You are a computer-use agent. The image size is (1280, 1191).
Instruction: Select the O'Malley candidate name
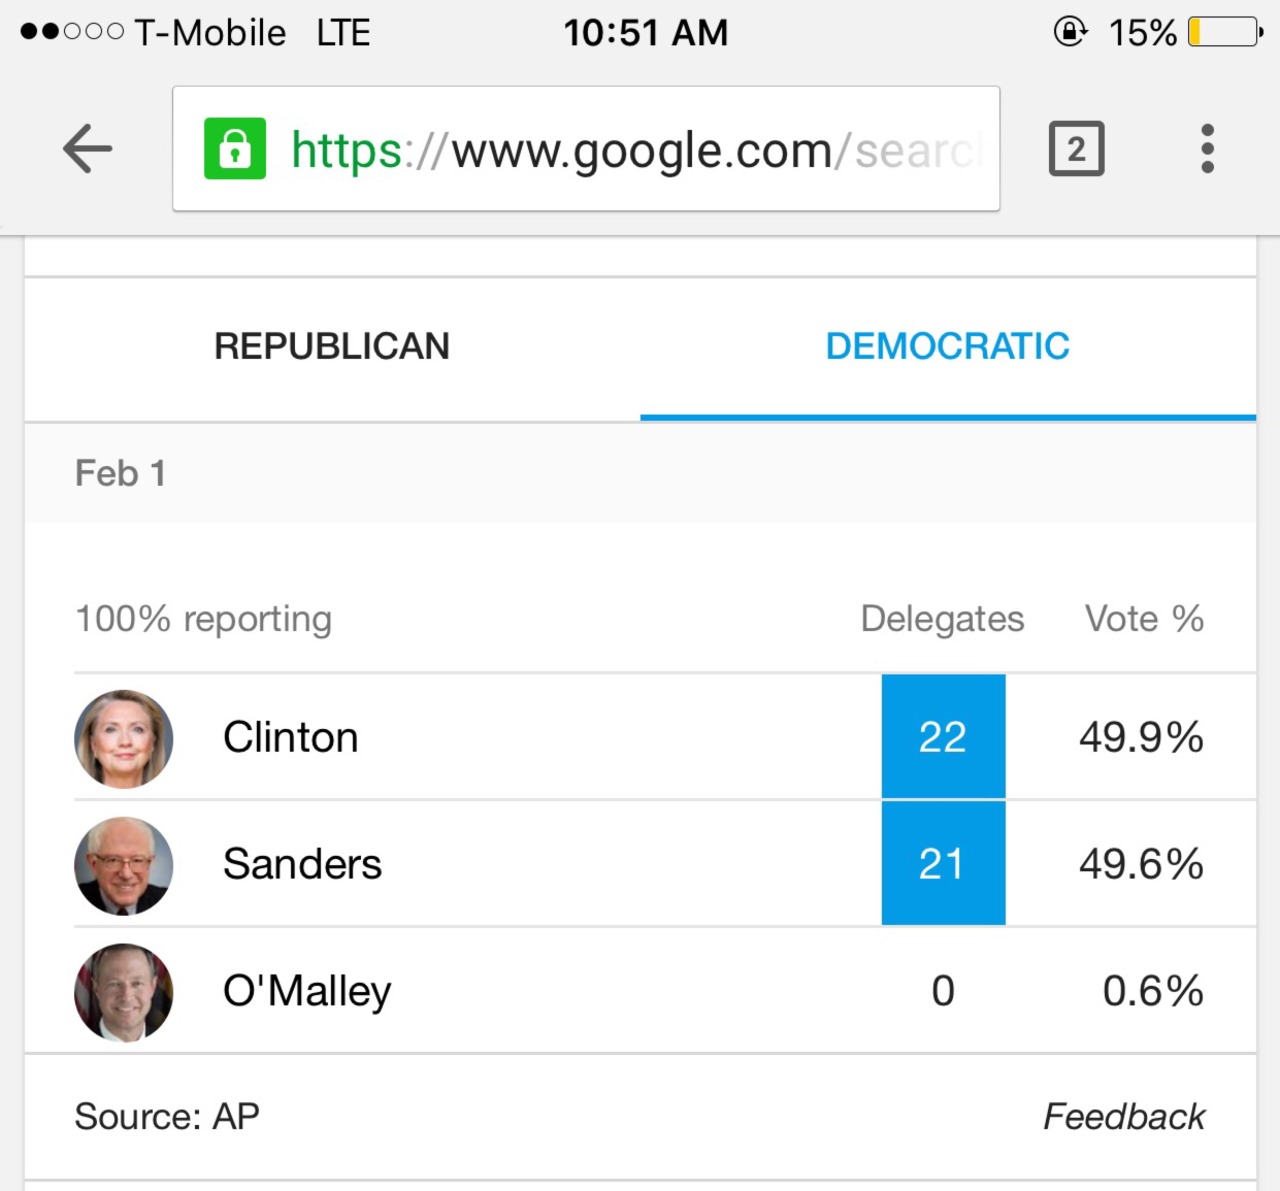click(x=307, y=991)
